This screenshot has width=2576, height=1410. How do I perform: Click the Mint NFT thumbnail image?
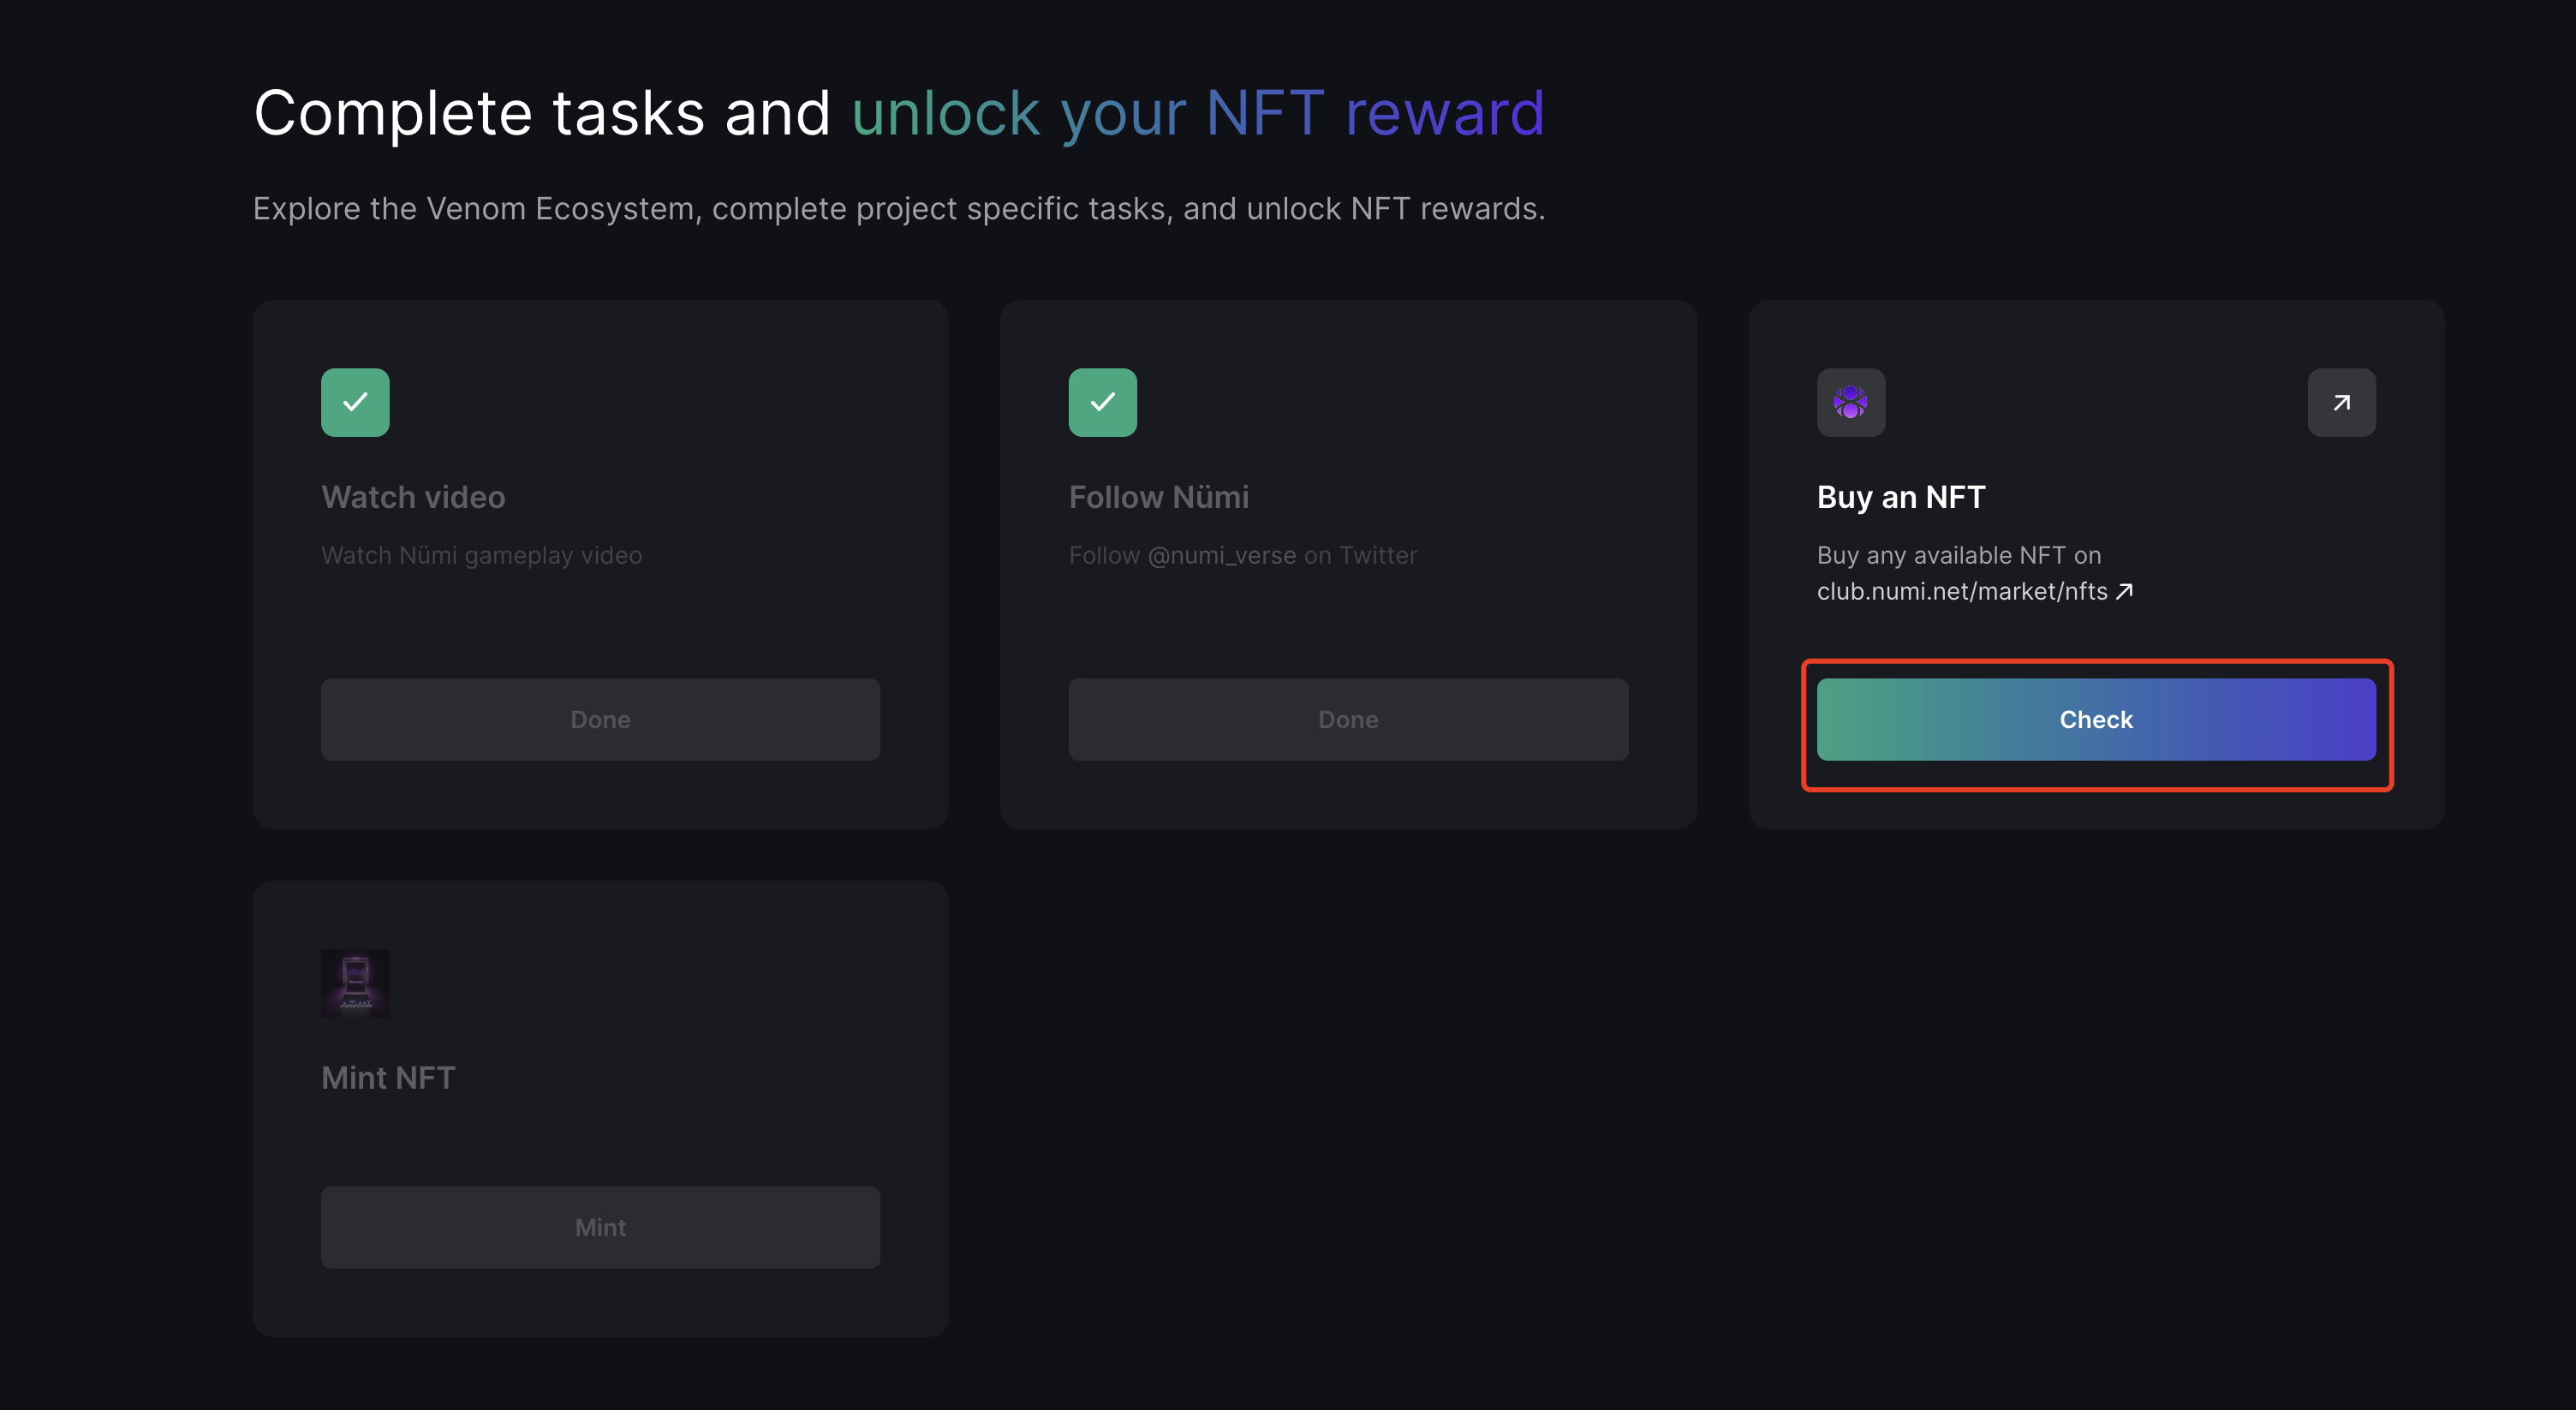tap(355, 982)
